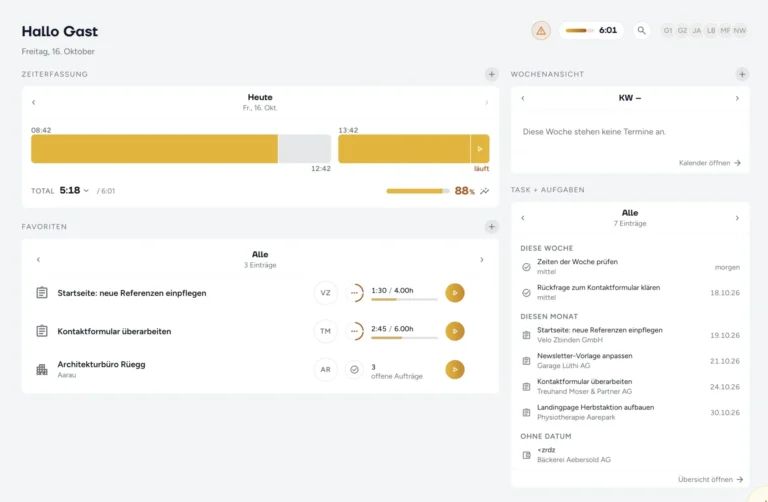Open task Newsletter-Vorlage anpassen
Image resolution: width=768 pixels, height=502 pixels.
[x=630, y=361]
